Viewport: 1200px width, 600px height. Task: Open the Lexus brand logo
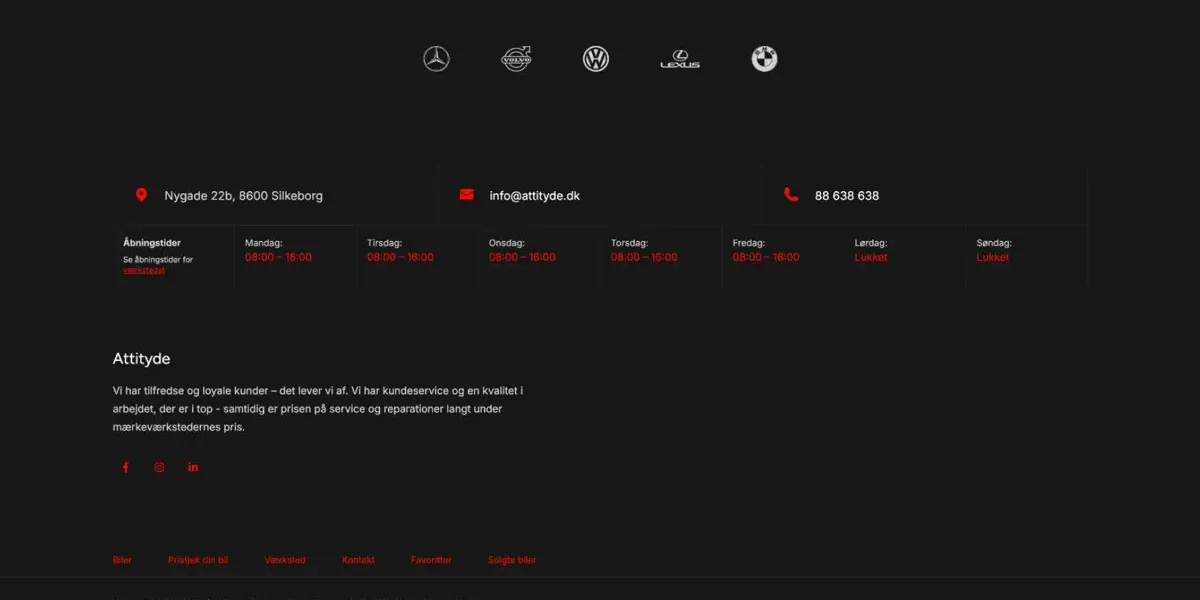click(680, 60)
